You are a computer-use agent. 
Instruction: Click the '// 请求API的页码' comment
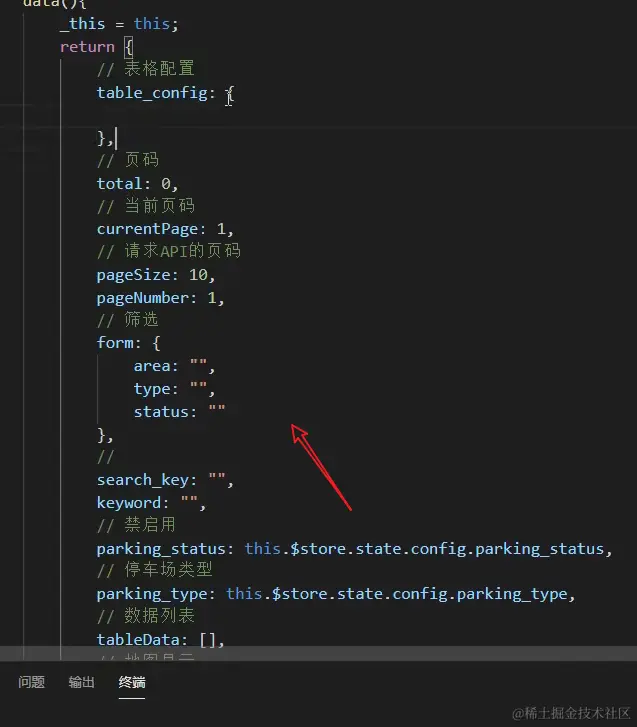click(x=169, y=251)
